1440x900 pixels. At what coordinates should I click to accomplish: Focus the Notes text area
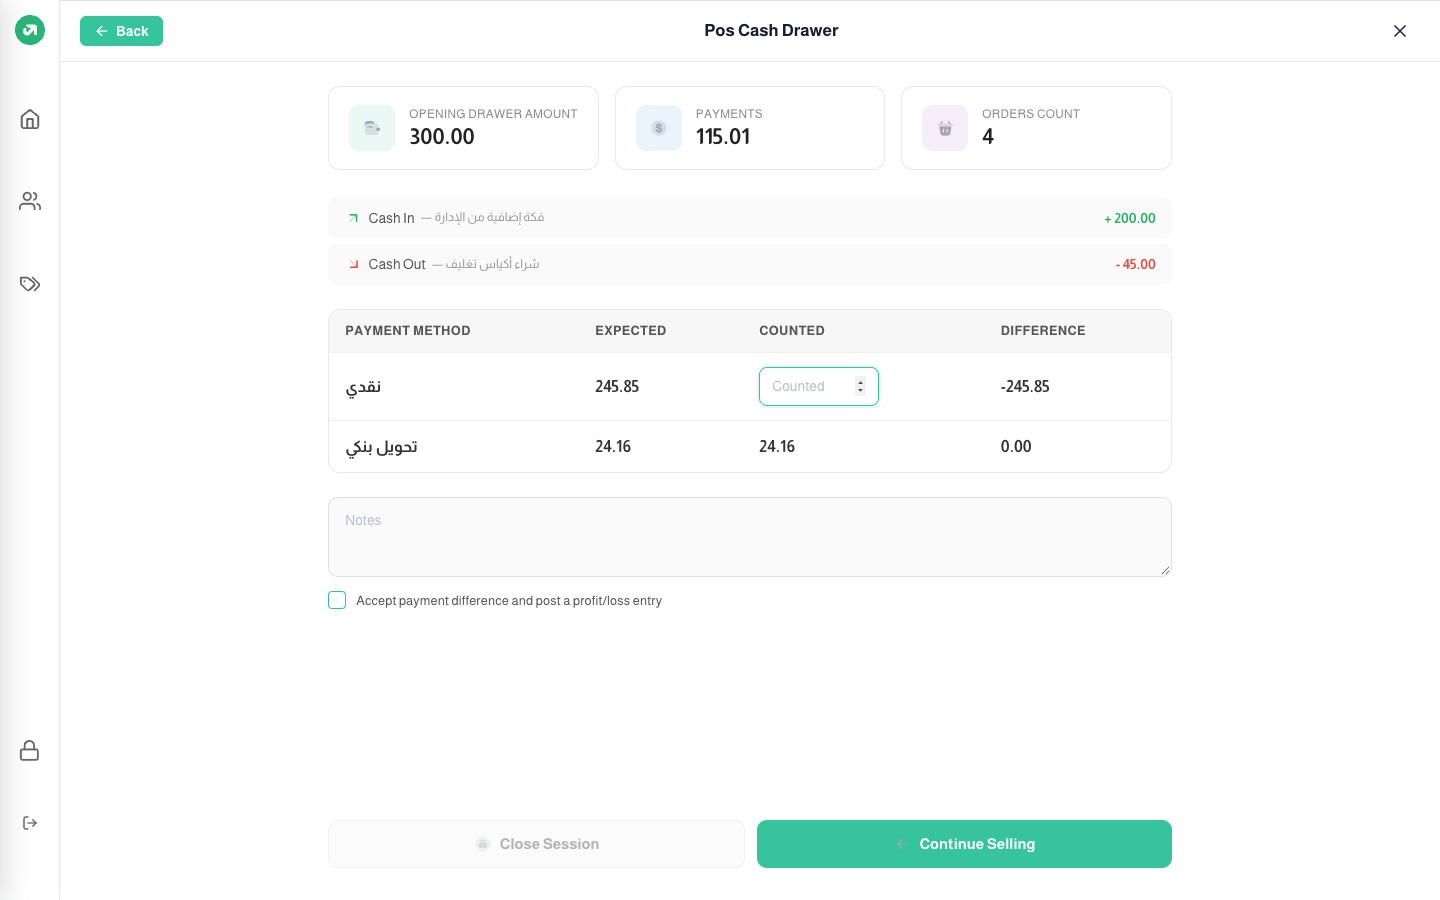[750, 537]
